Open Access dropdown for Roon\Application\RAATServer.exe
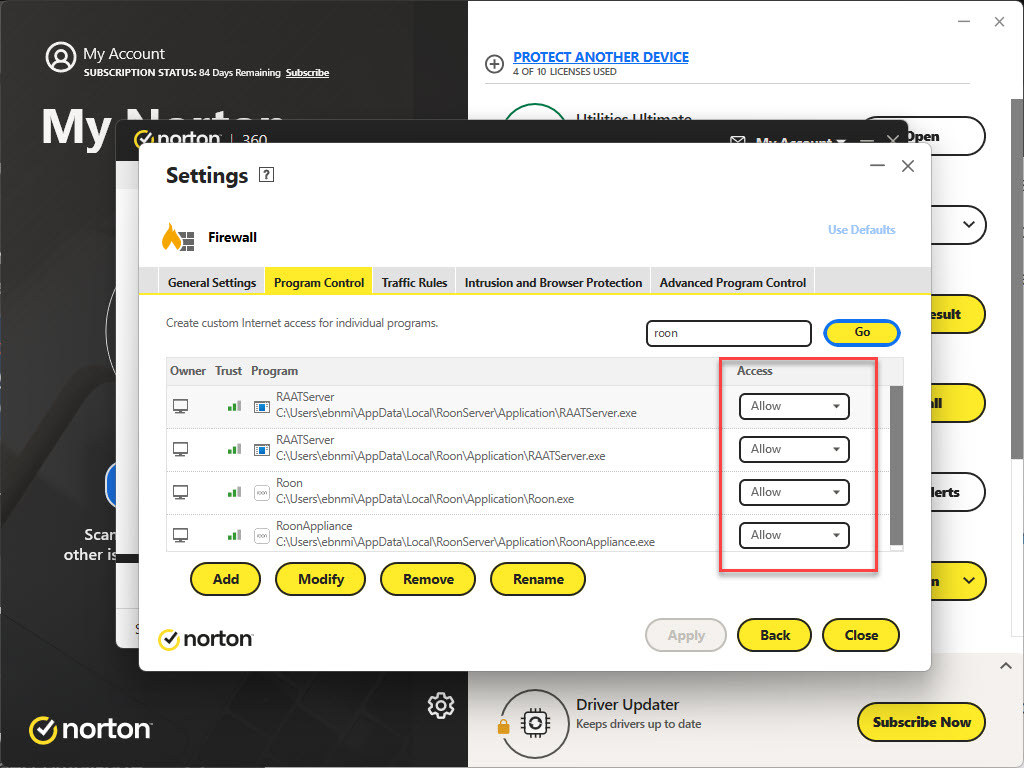 (x=794, y=449)
